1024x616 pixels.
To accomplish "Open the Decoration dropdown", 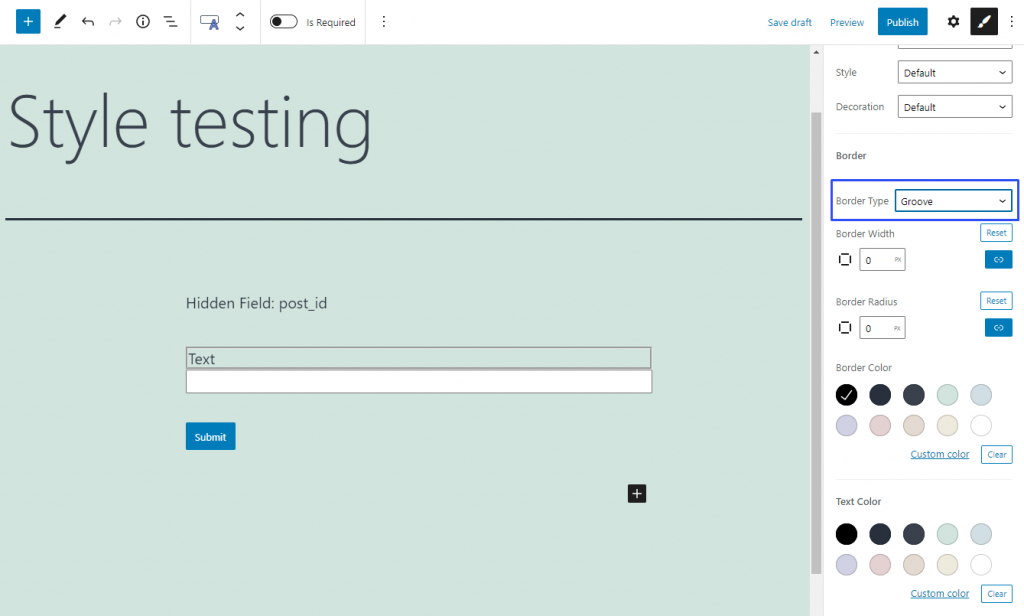I will coord(955,106).
